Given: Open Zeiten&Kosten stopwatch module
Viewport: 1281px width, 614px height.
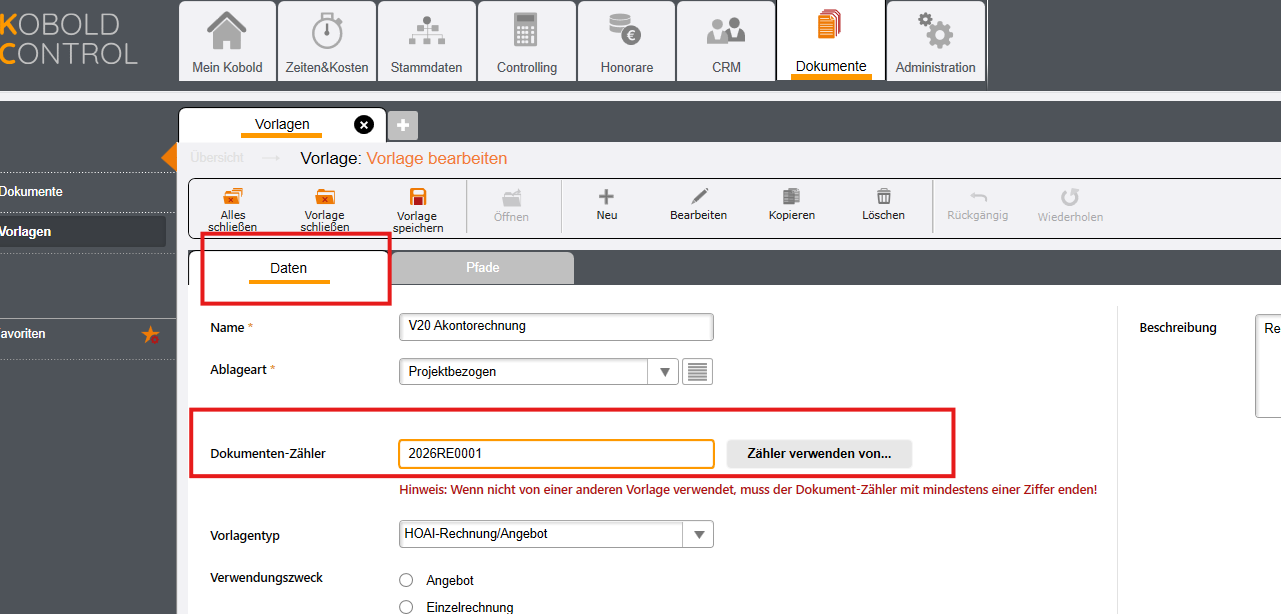Looking at the screenshot, I should (x=327, y=42).
